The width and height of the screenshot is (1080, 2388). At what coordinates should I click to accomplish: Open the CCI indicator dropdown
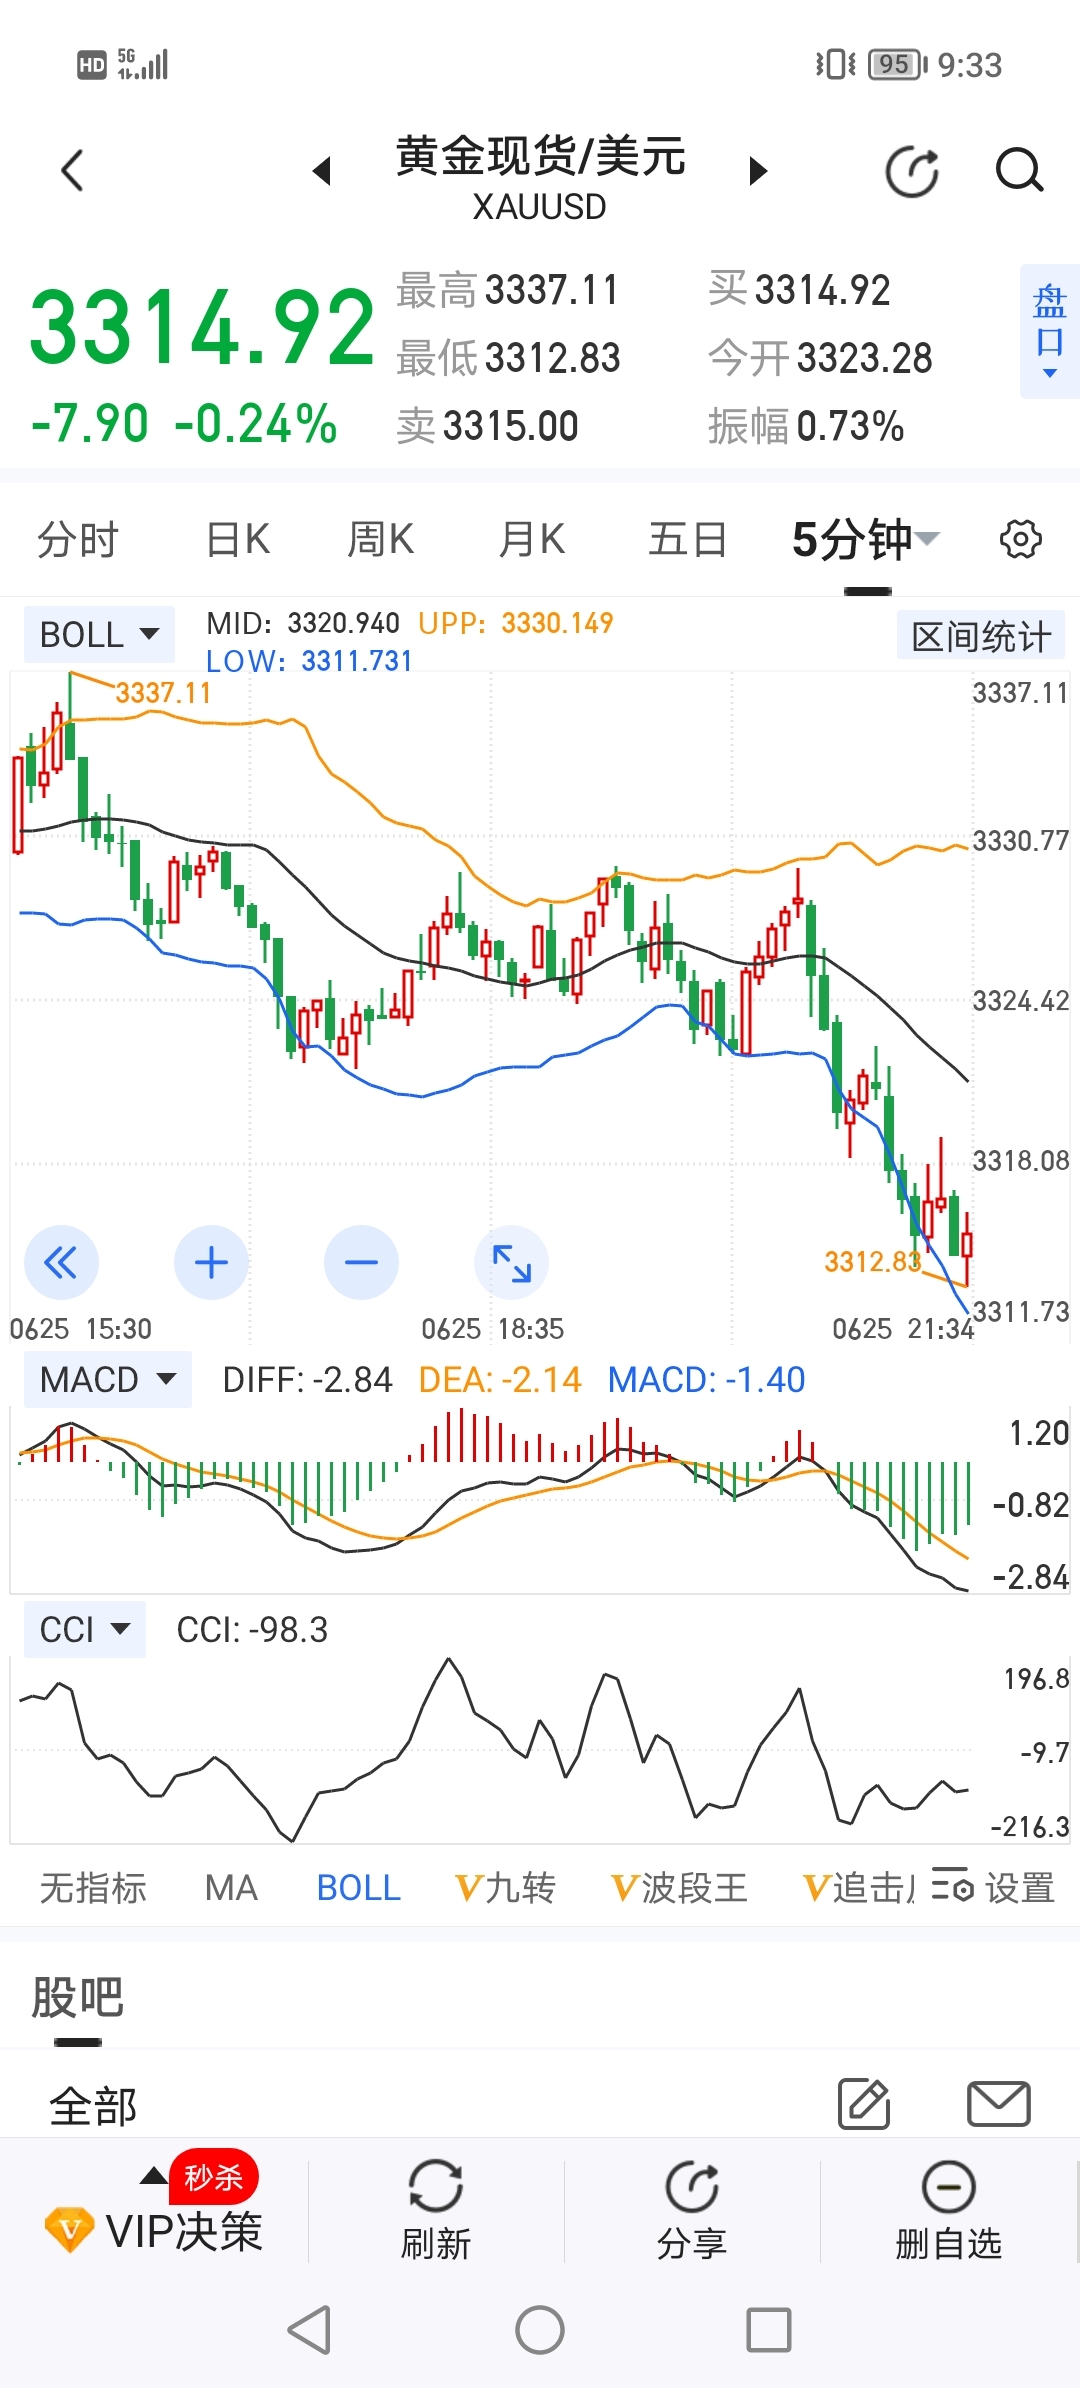tap(85, 1630)
